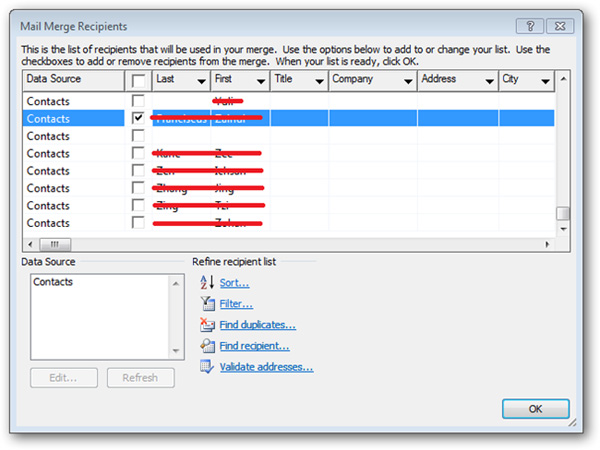Click the Find recipient icon
Image resolution: width=600 pixels, height=450 pixels.
click(x=207, y=346)
